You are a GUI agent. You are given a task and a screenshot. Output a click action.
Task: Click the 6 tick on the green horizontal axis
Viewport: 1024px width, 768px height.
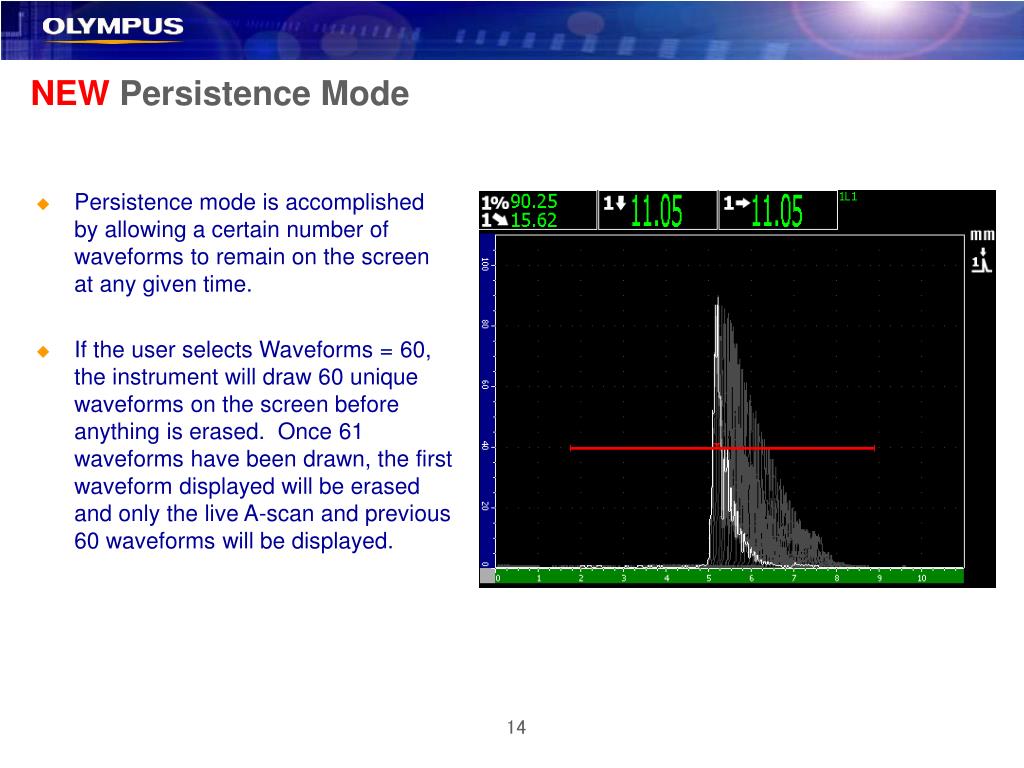[x=751, y=578]
